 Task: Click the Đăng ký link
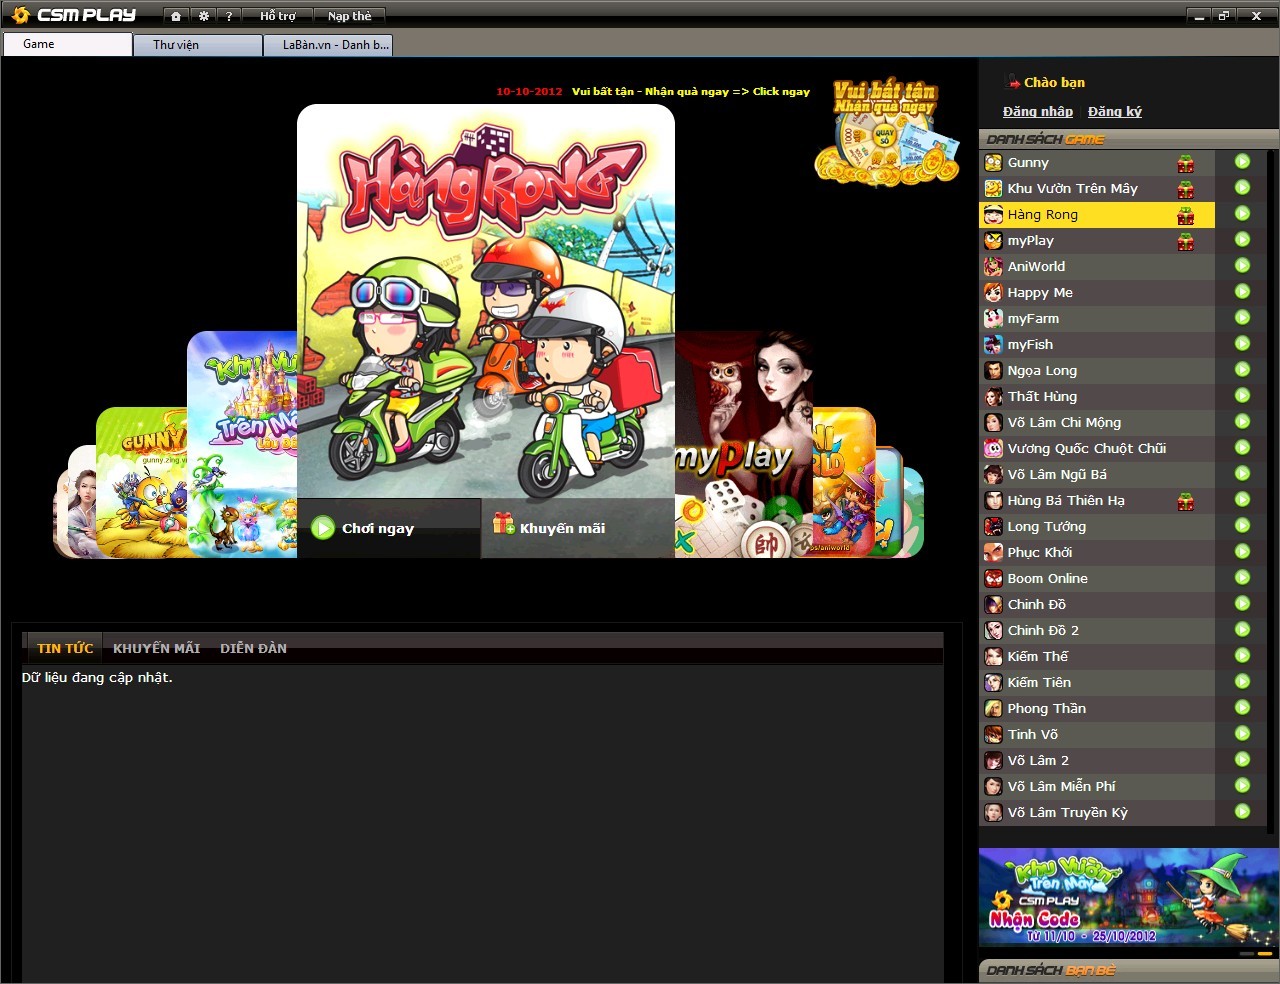(x=1115, y=112)
